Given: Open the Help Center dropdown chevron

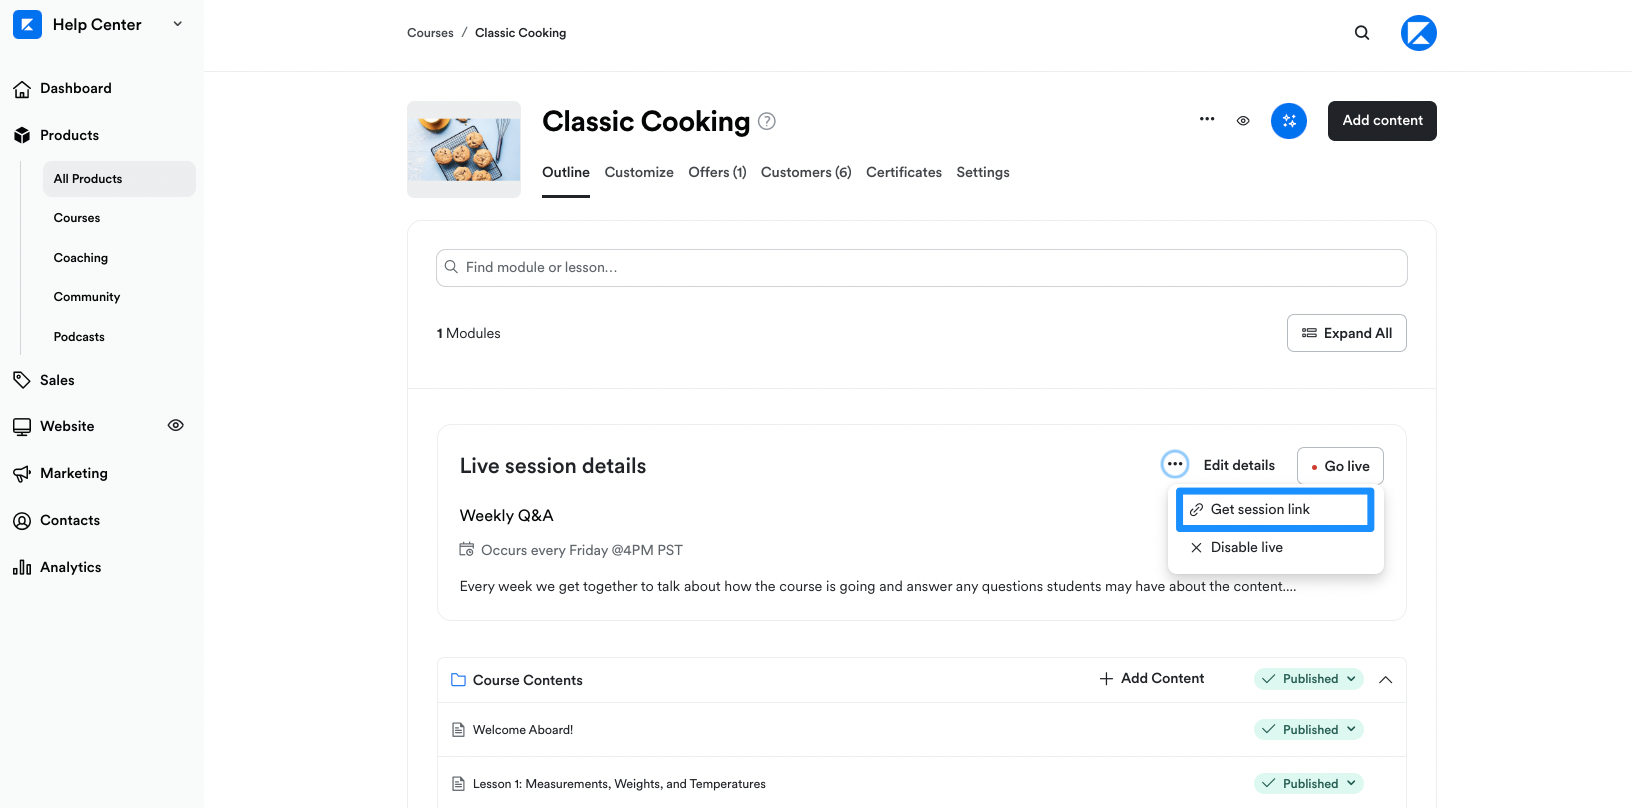Looking at the screenshot, I should [178, 24].
